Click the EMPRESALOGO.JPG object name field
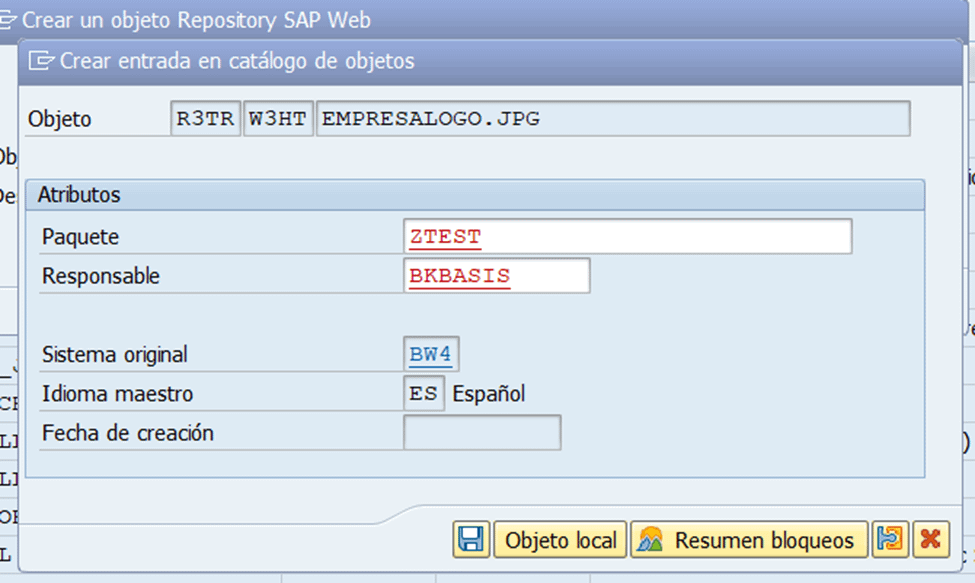This screenshot has width=975, height=583. [x=612, y=119]
